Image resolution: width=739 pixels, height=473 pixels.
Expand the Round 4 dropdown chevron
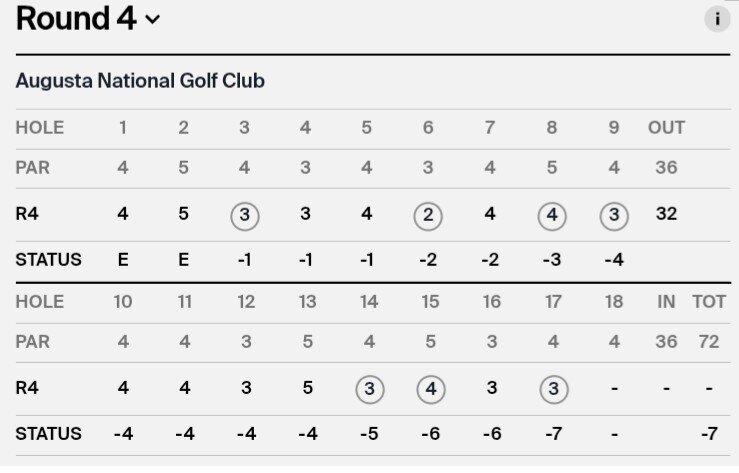152,20
